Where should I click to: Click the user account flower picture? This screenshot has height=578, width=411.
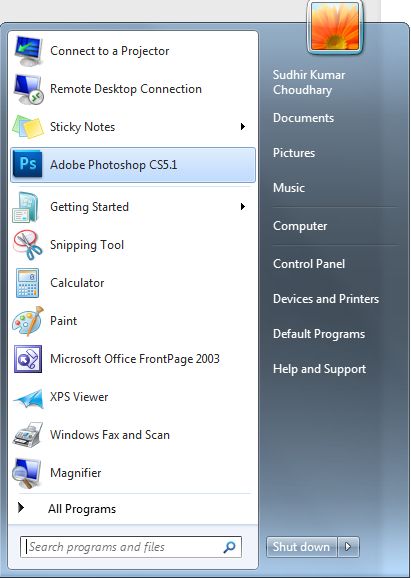335,26
